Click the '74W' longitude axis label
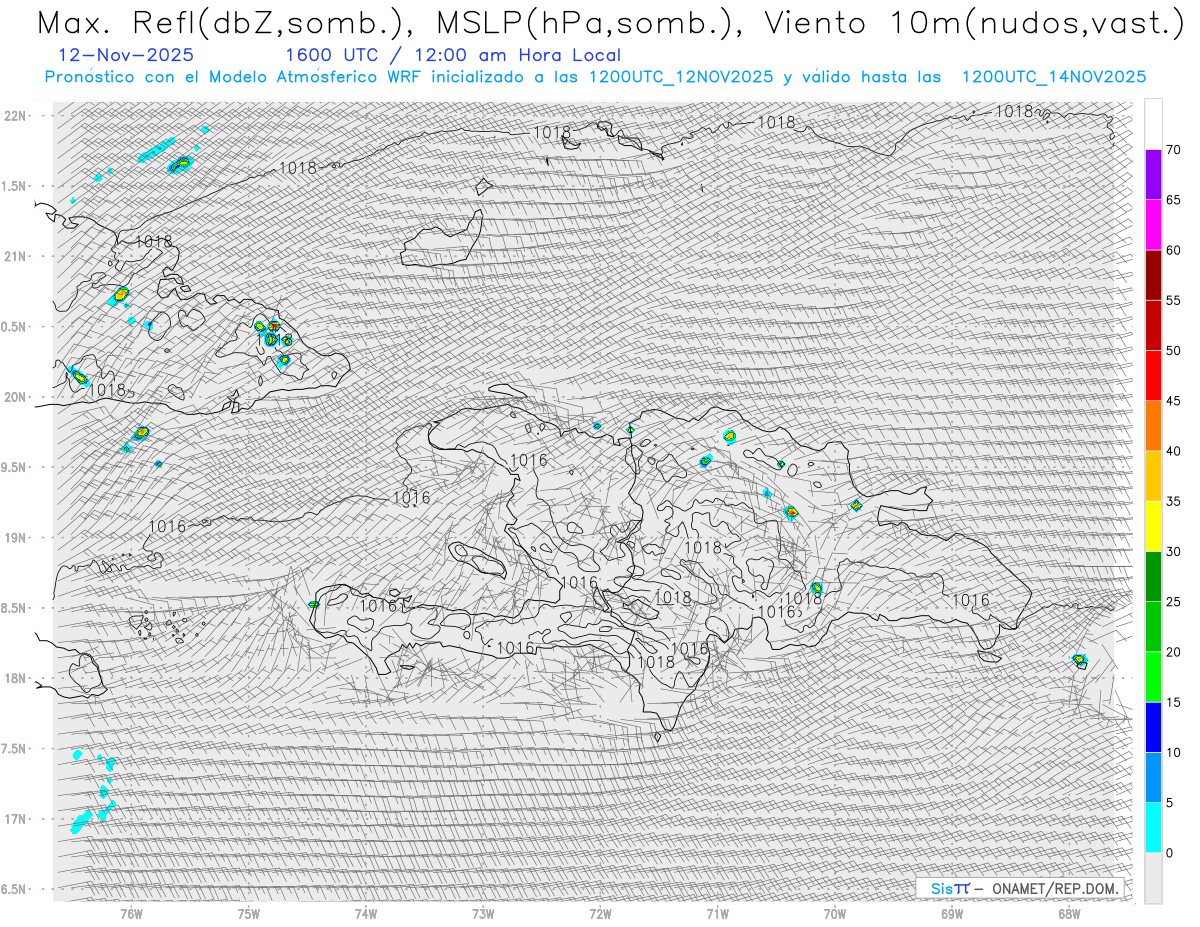 366,913
